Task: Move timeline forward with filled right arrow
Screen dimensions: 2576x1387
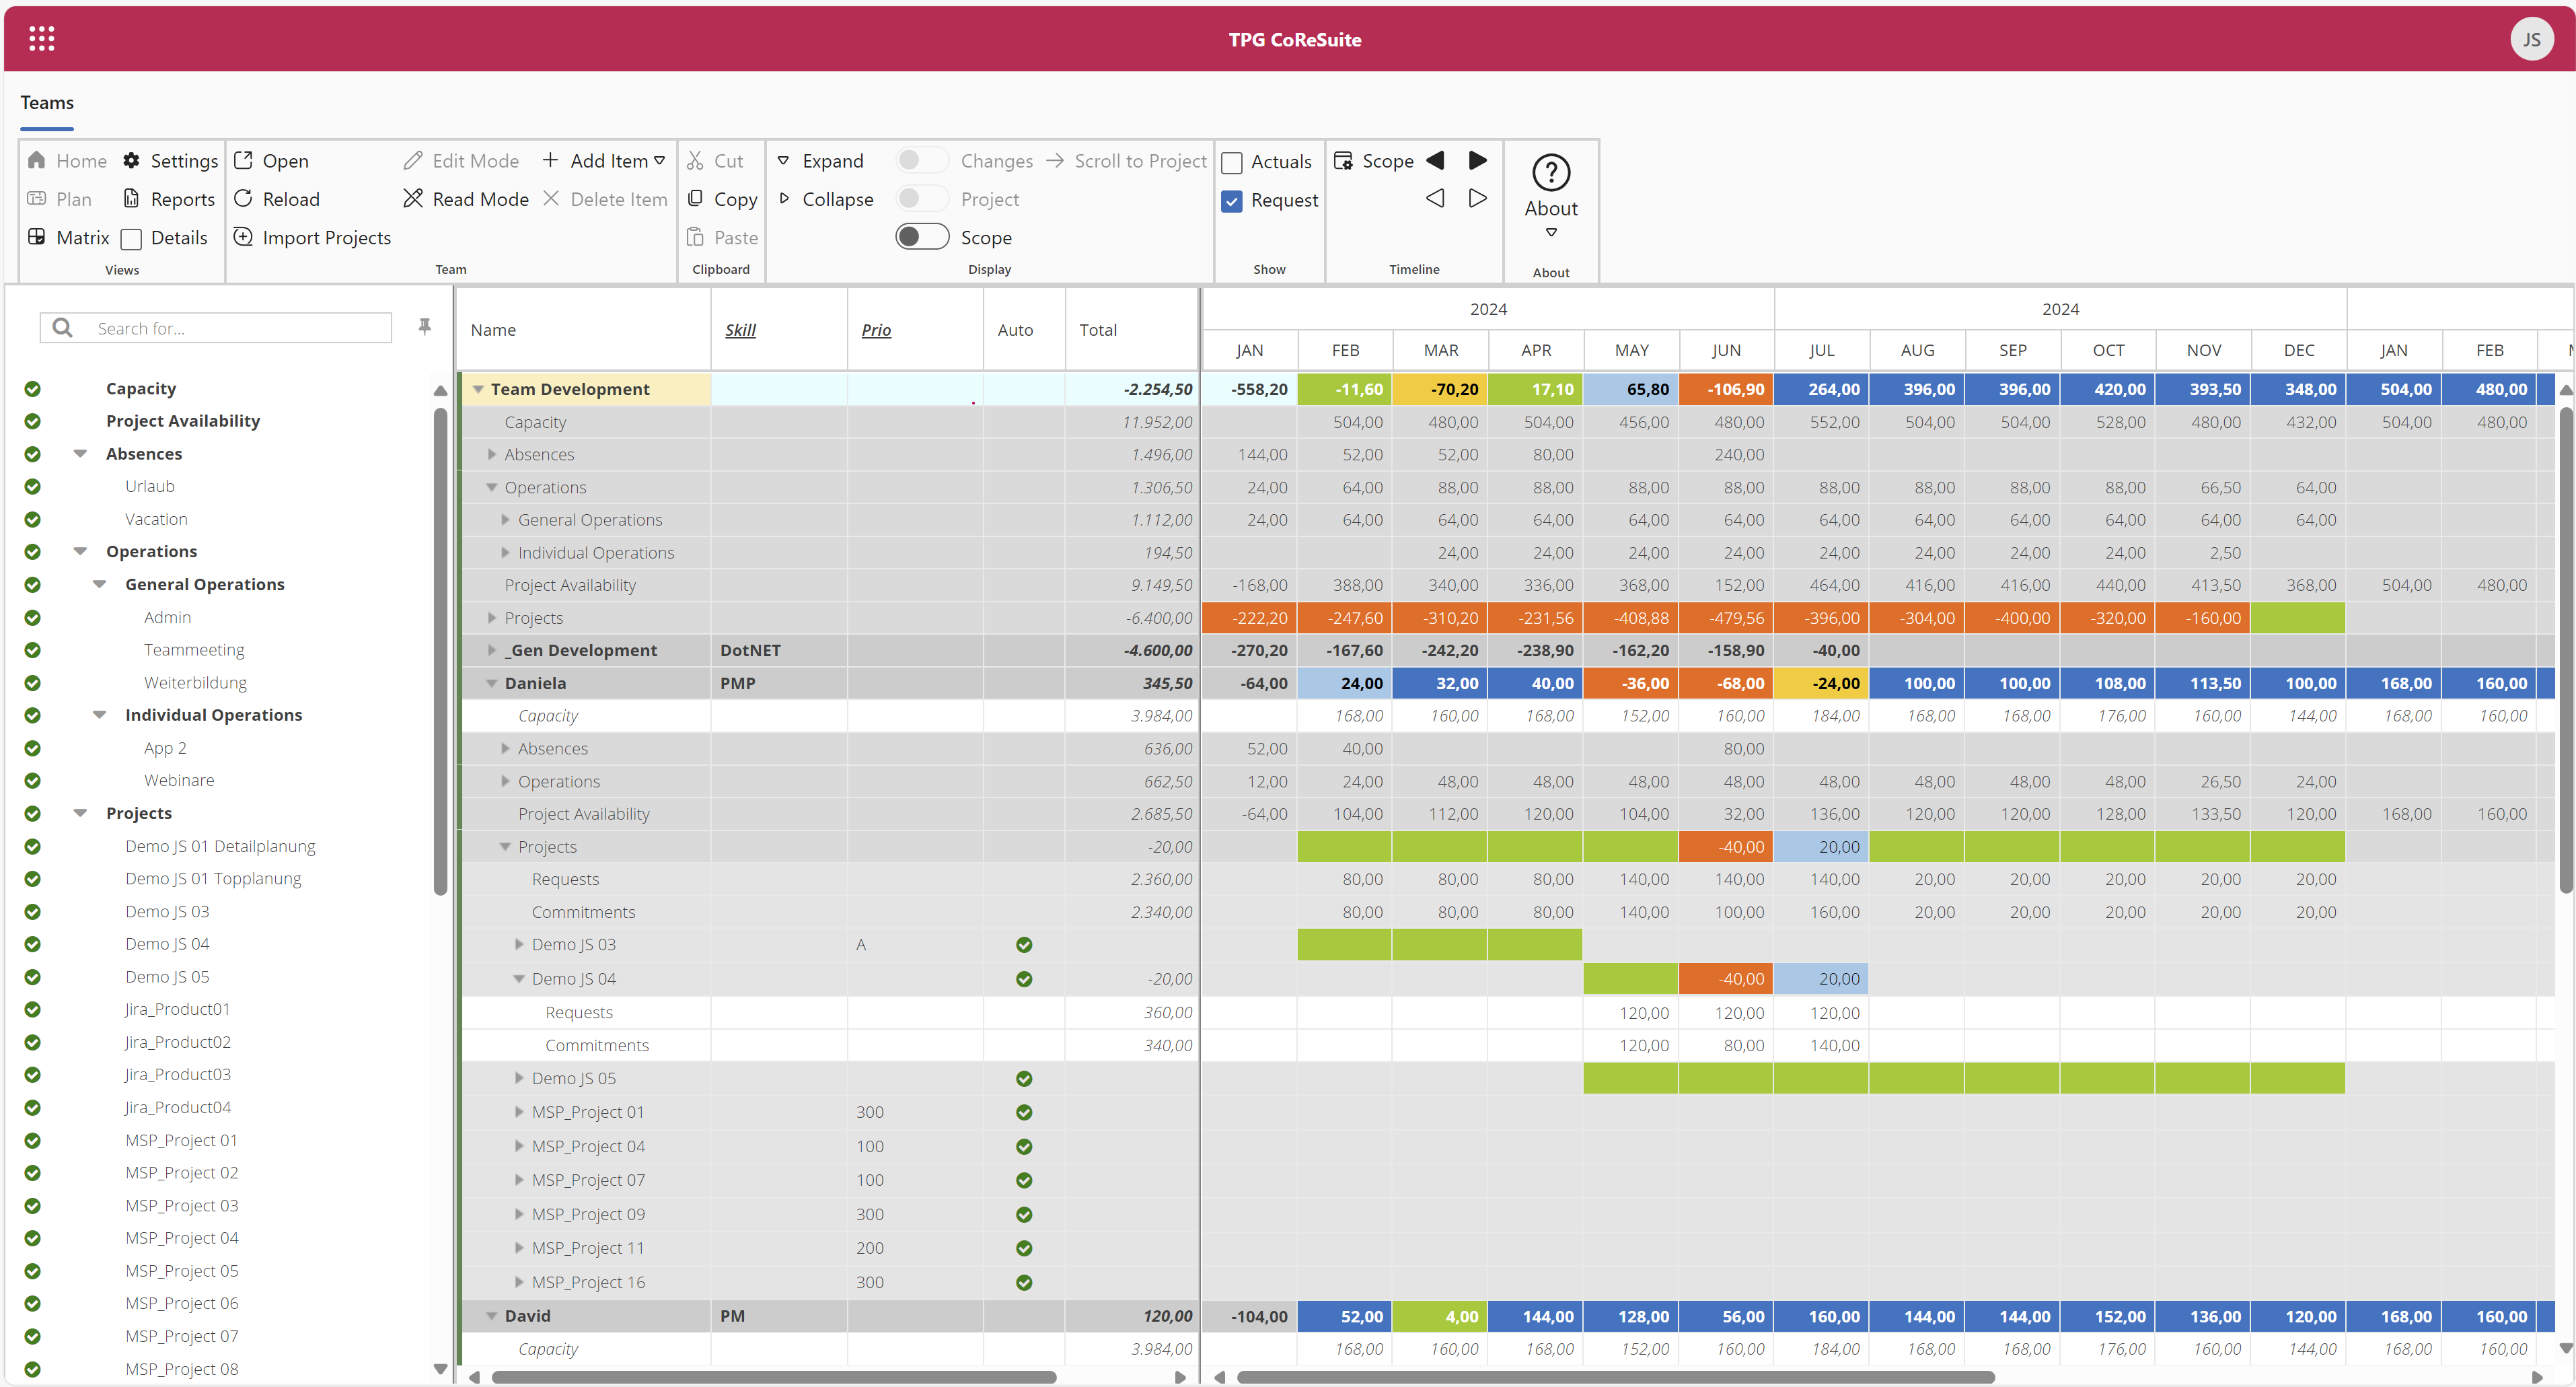Action: (x=1477, y=161)
